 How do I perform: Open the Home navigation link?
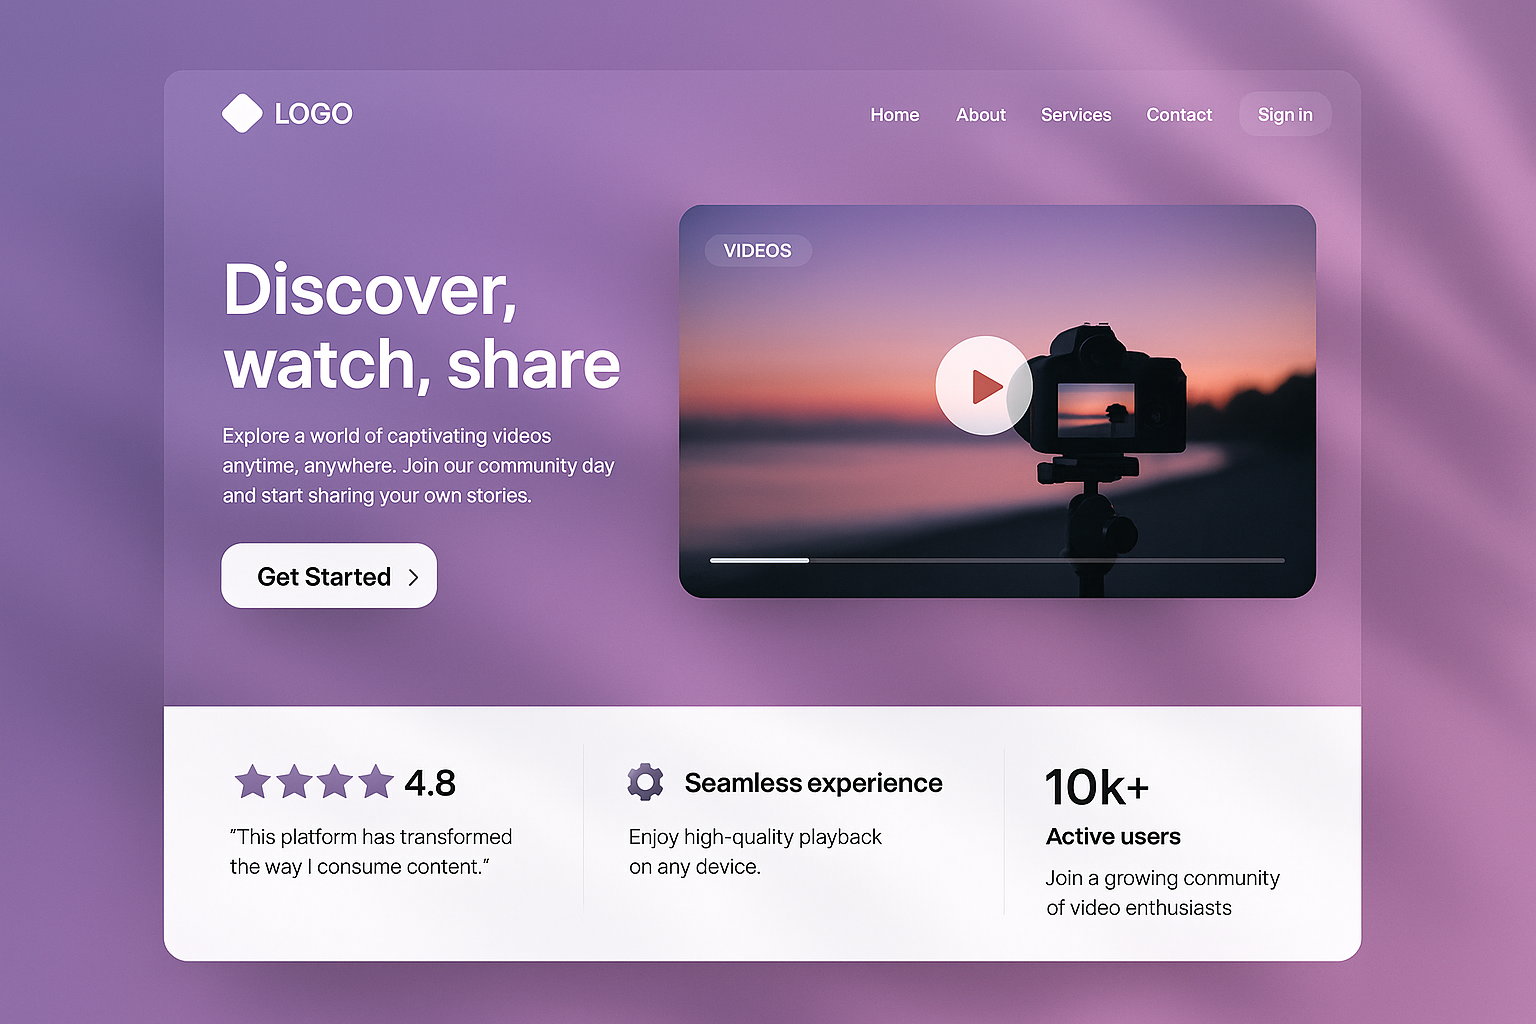[x=894, y=115]
